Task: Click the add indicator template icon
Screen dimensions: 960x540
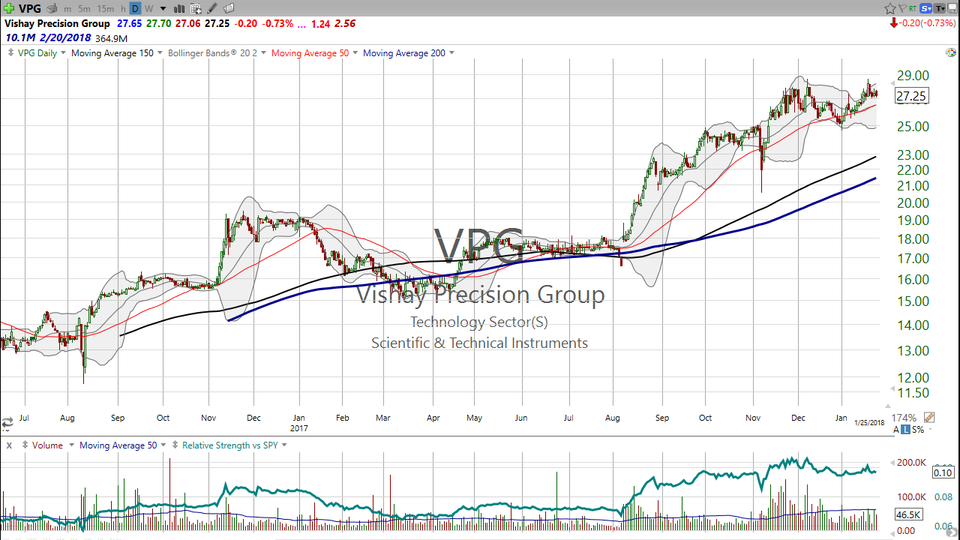Action: point(196,9)
